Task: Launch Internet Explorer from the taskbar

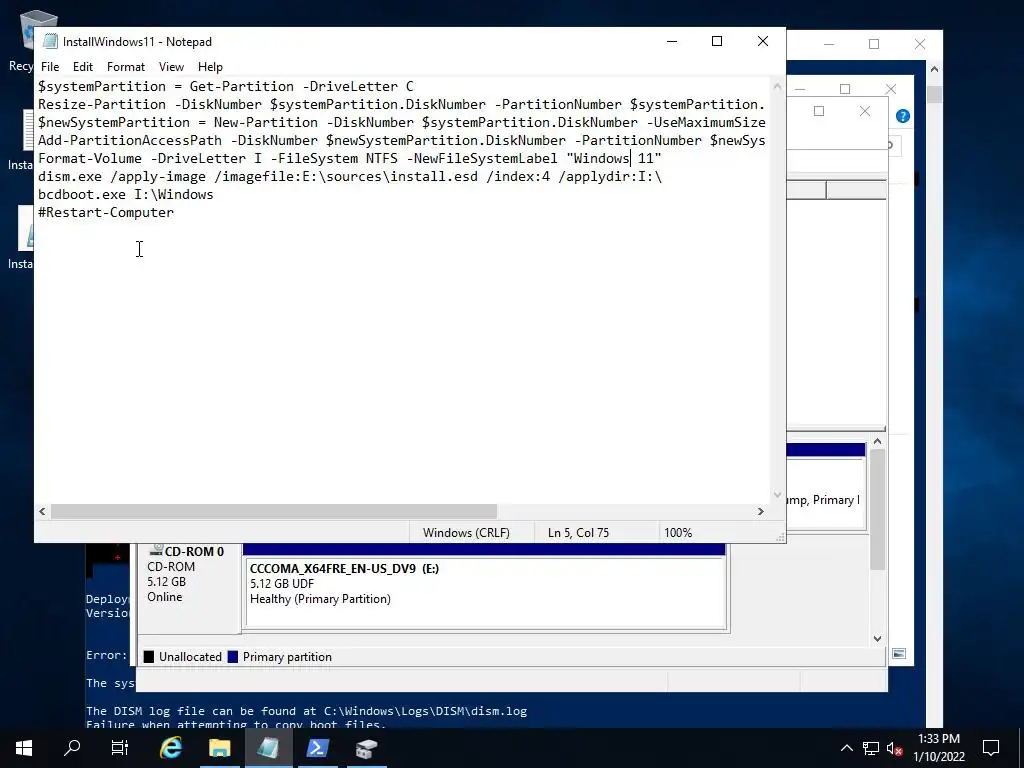Action: [x=170, y=748]
